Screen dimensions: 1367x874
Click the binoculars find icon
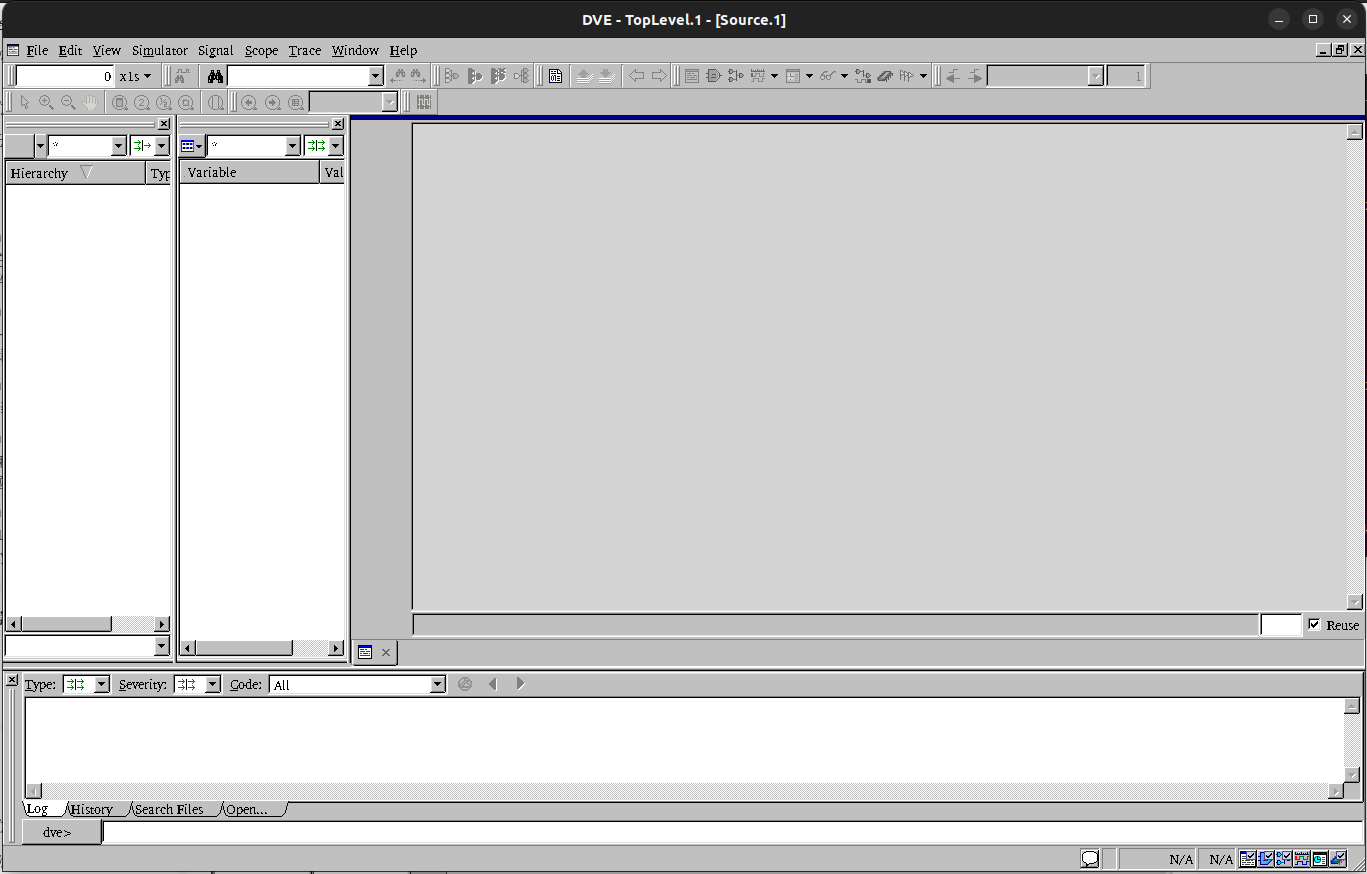[x=215, y=76]
